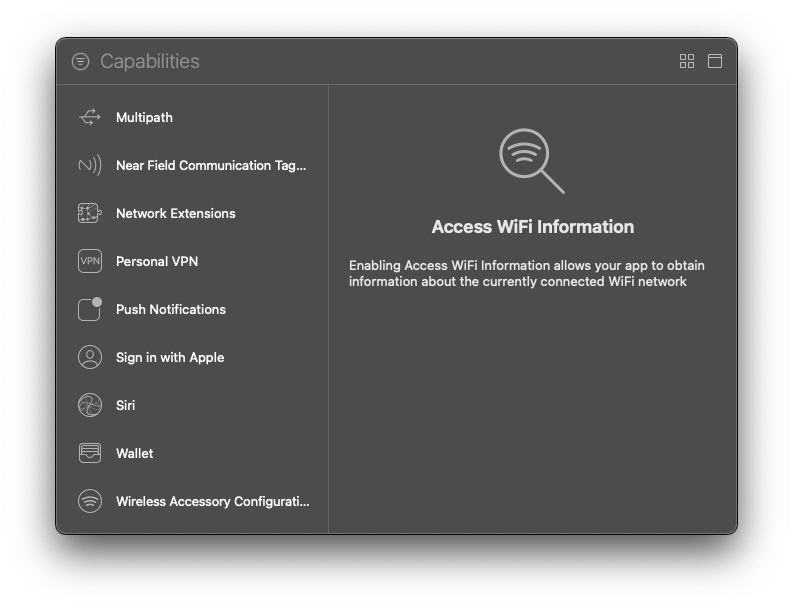The image size is (793, 608).
Task: Select Wireless Accessory Configuration row
Action: [192, 501]
